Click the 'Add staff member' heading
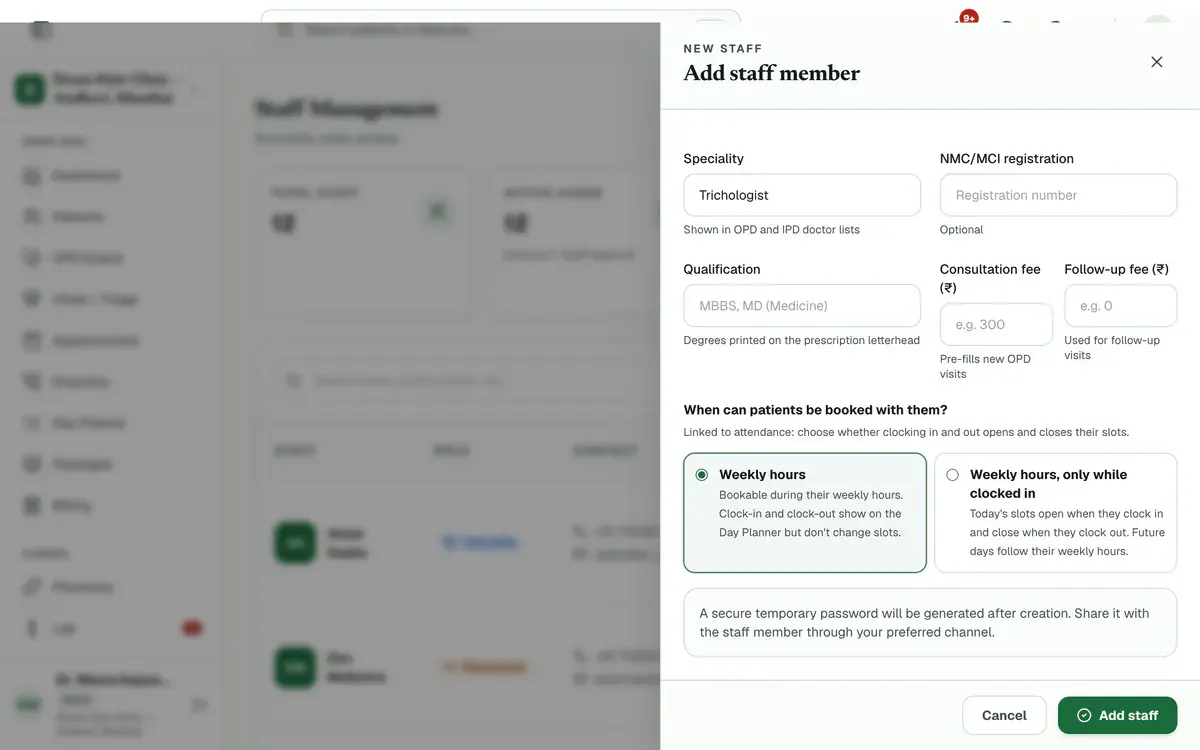Screen dimensions: 1200x750 [772, 73]
